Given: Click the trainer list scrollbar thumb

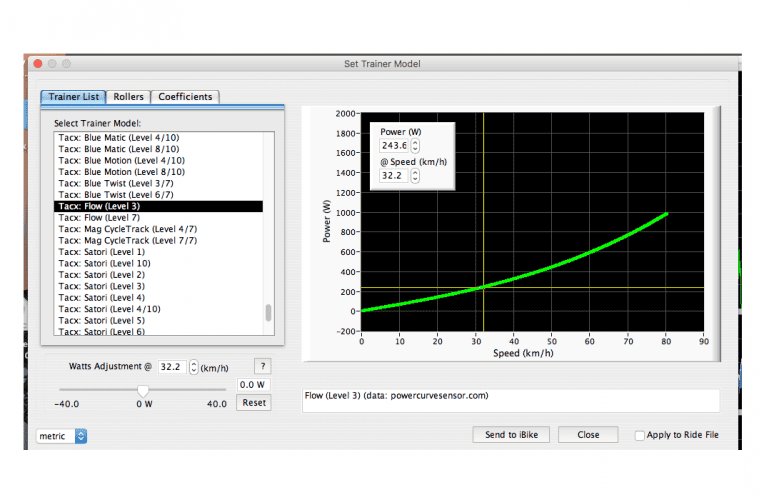Looking at the screenshot, I should coord(268,312).
